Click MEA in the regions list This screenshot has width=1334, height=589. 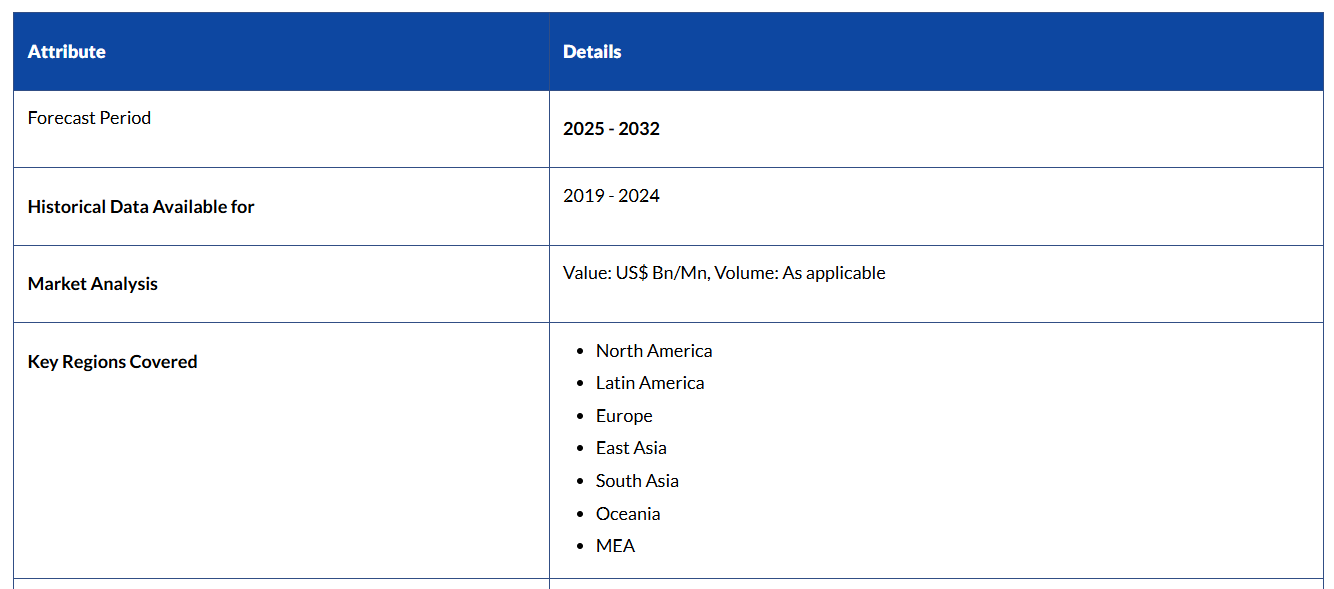point(615,546)
